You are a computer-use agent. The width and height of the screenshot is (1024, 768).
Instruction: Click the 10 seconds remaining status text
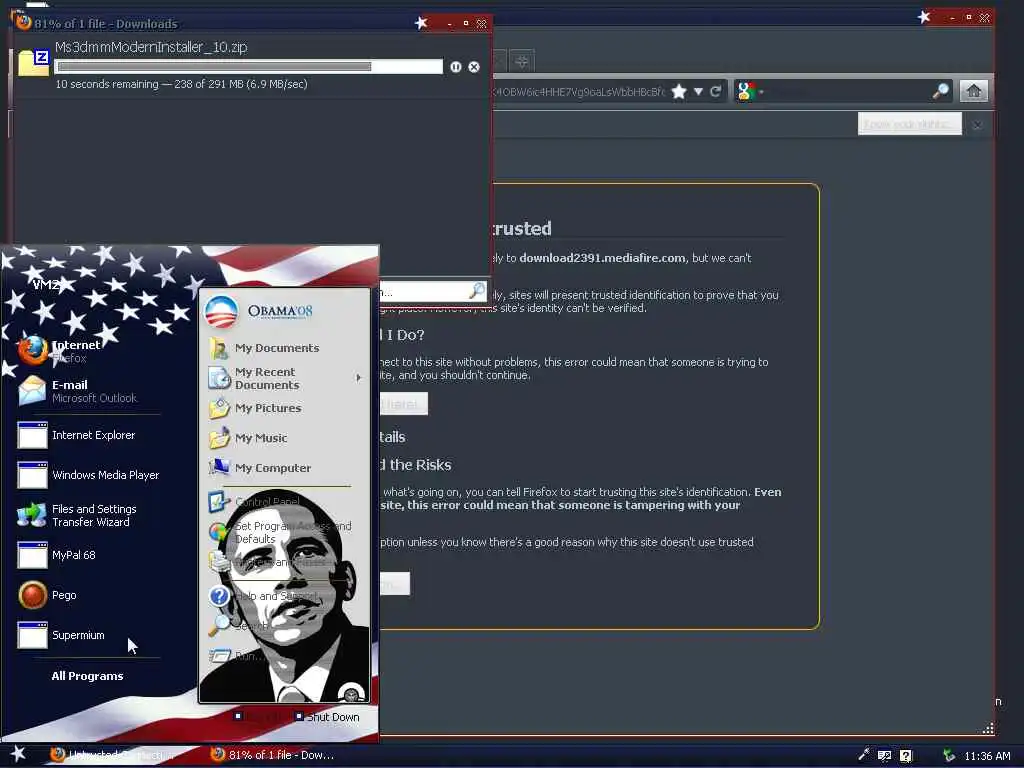[182, 84]
